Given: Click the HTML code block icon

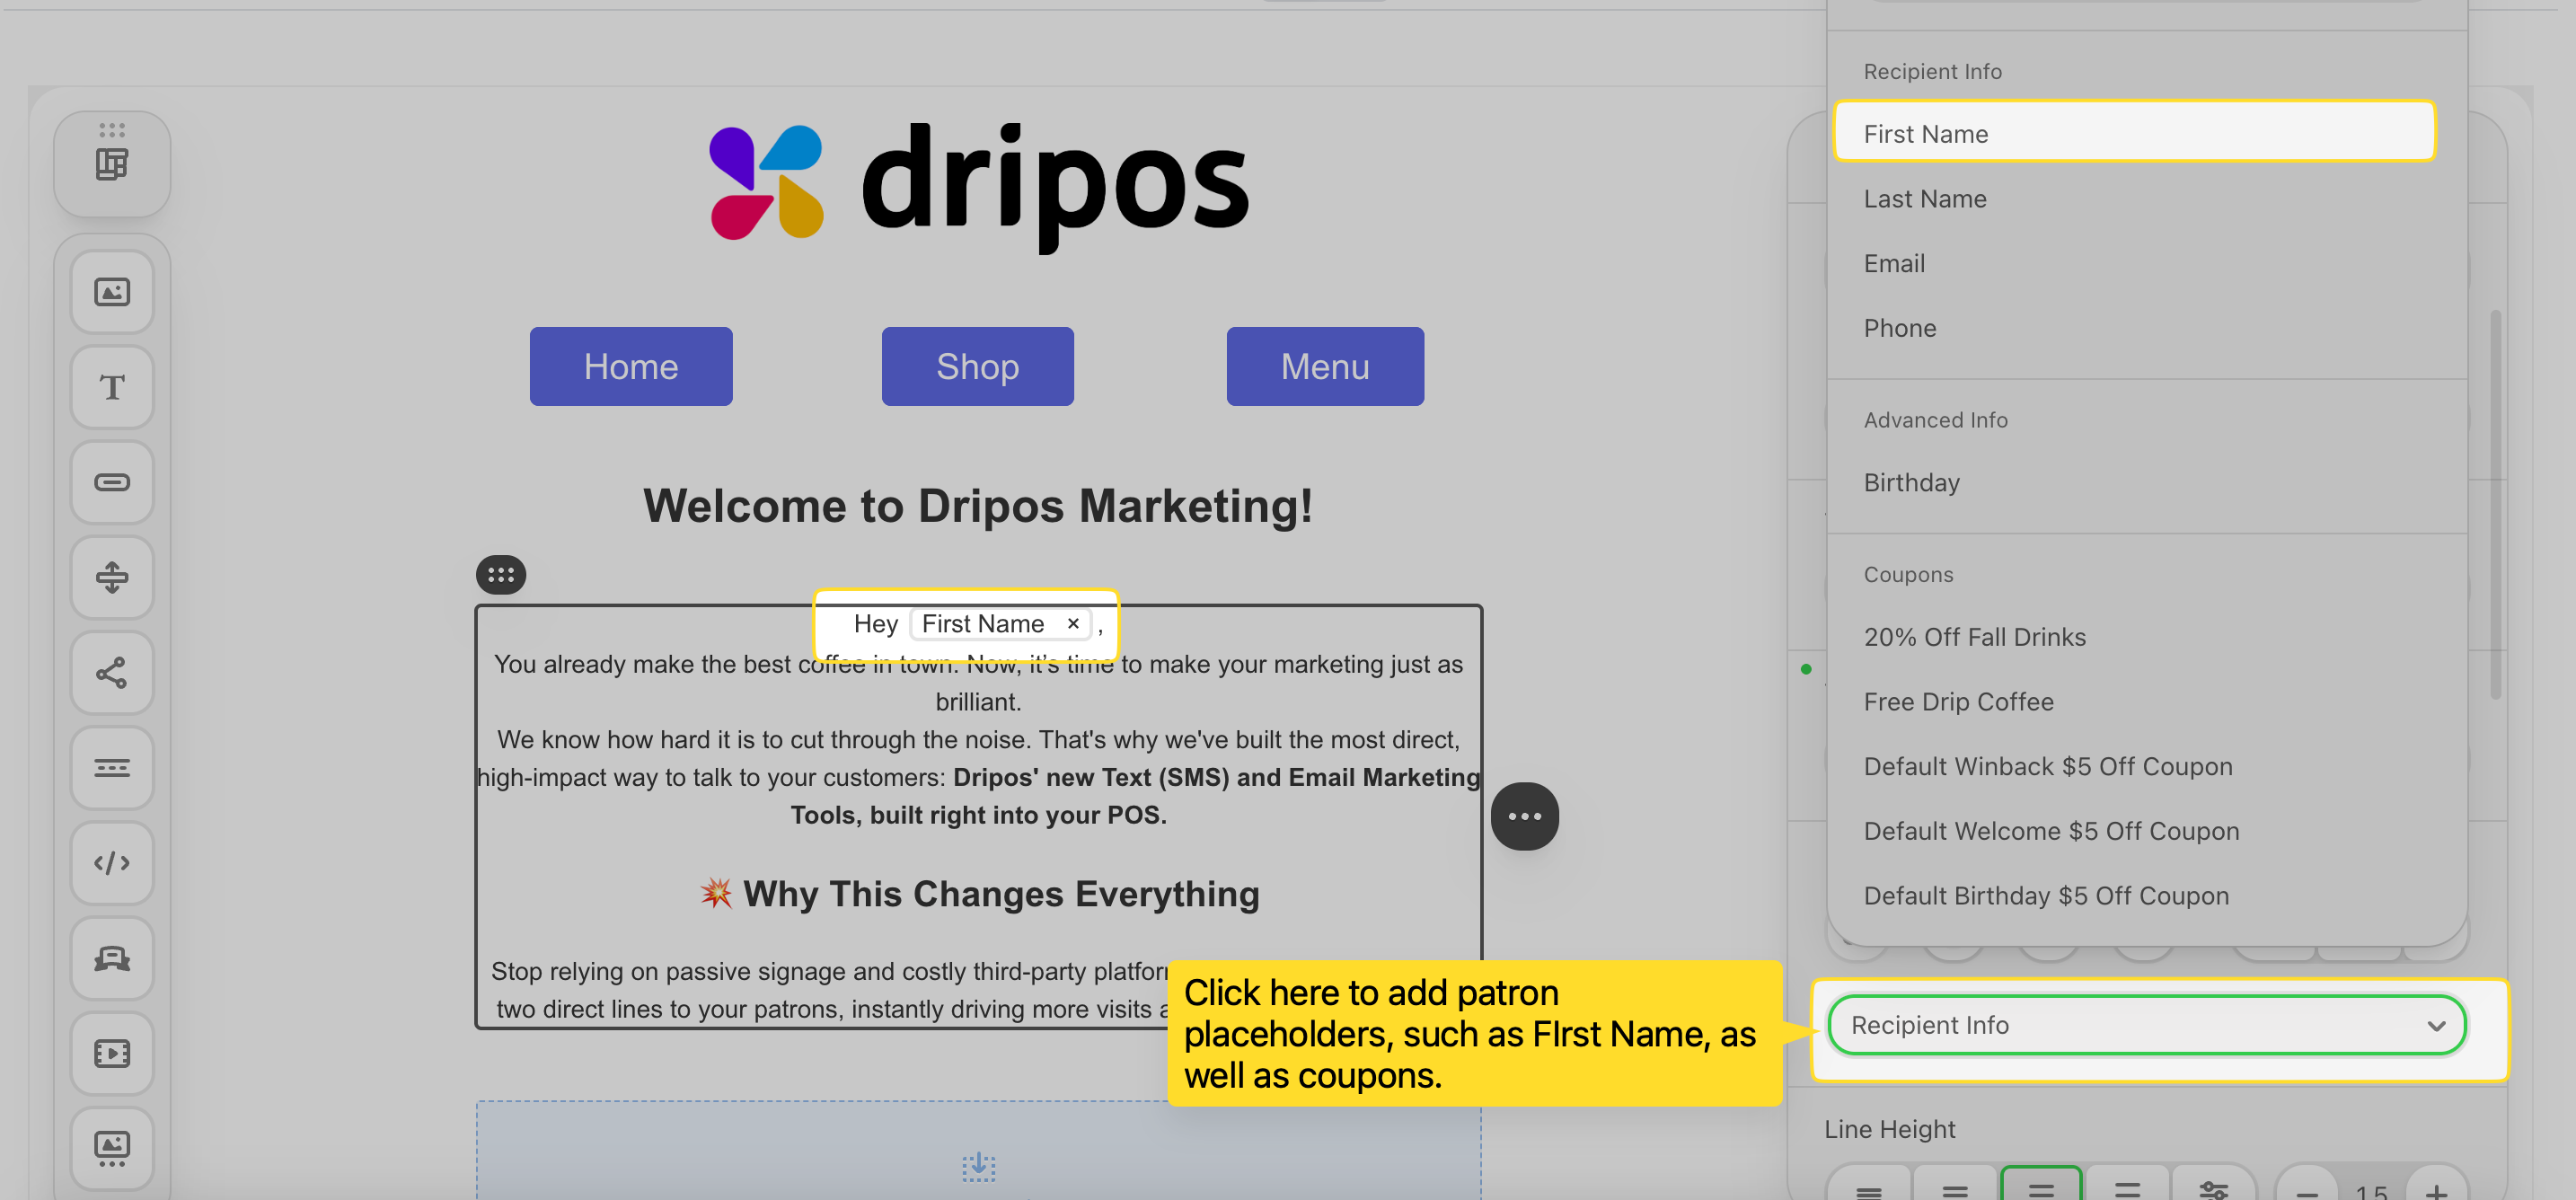Looking at the screenshot, I should [x=112, y=862].
